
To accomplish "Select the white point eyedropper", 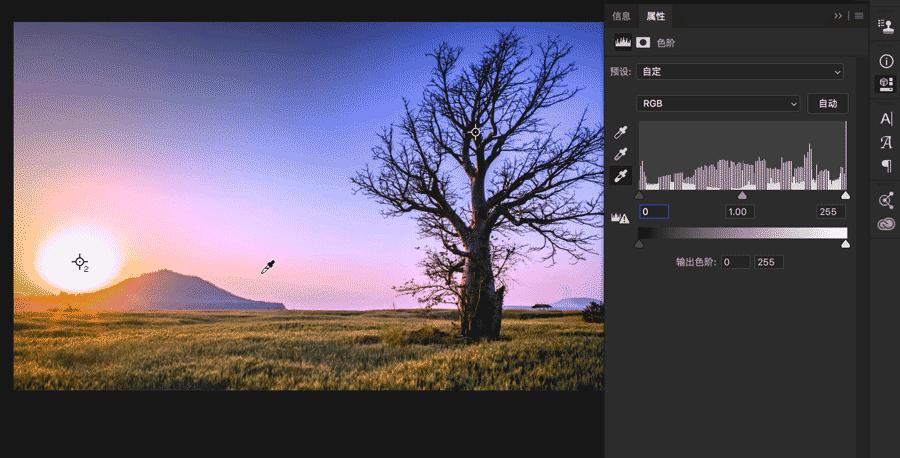I will tap(620, 176).
